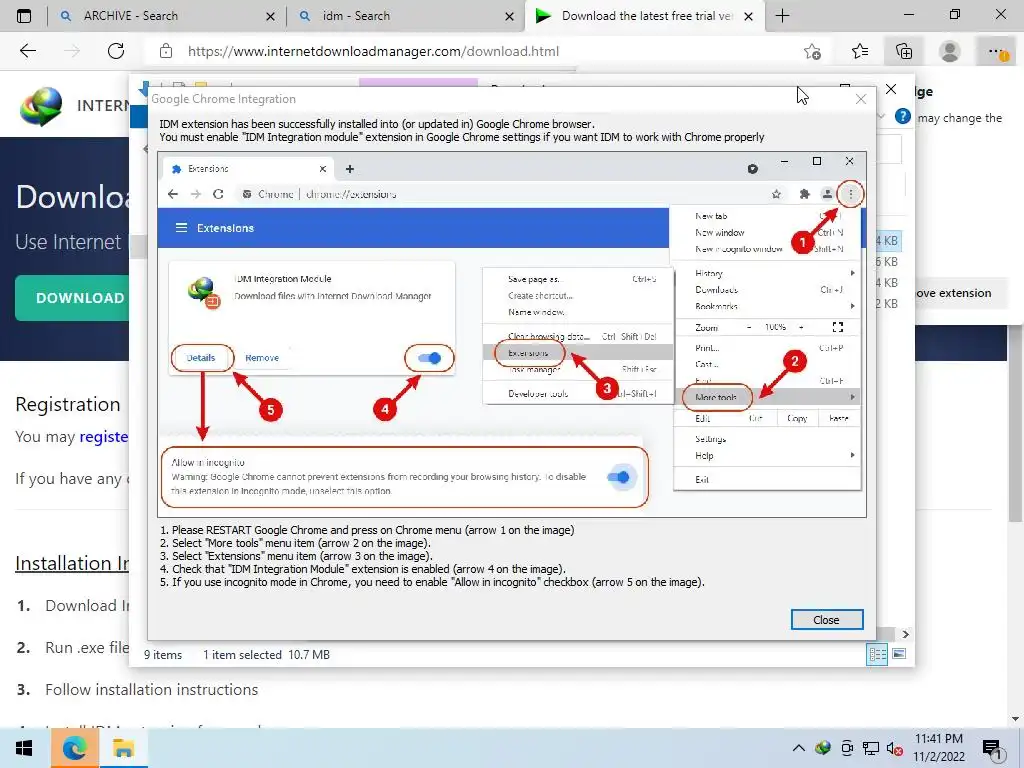Open network status tray icon
The height and width of the screenshot is (768, 1024).
pyautogui.click(x=871, y=748)
